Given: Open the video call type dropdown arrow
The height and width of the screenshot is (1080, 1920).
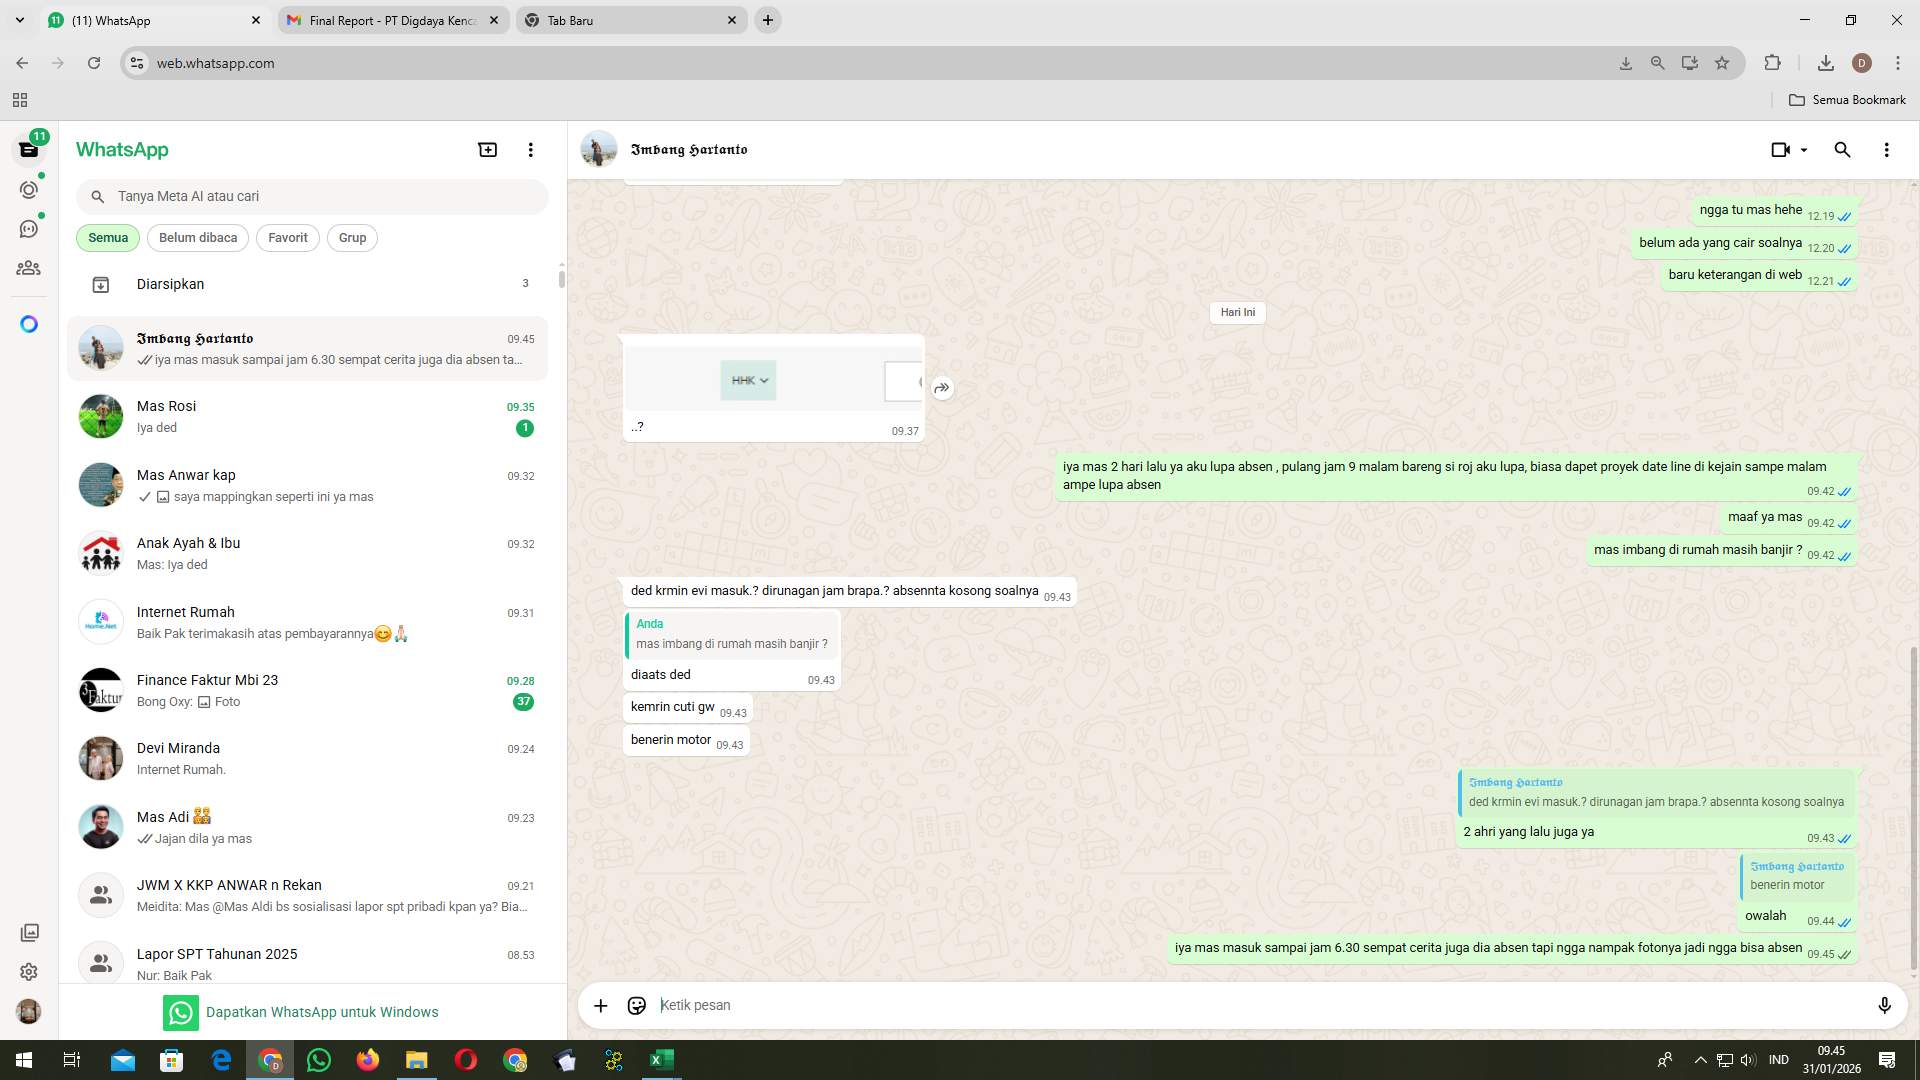Looking at the screenshot, I should click(1803, 149).
